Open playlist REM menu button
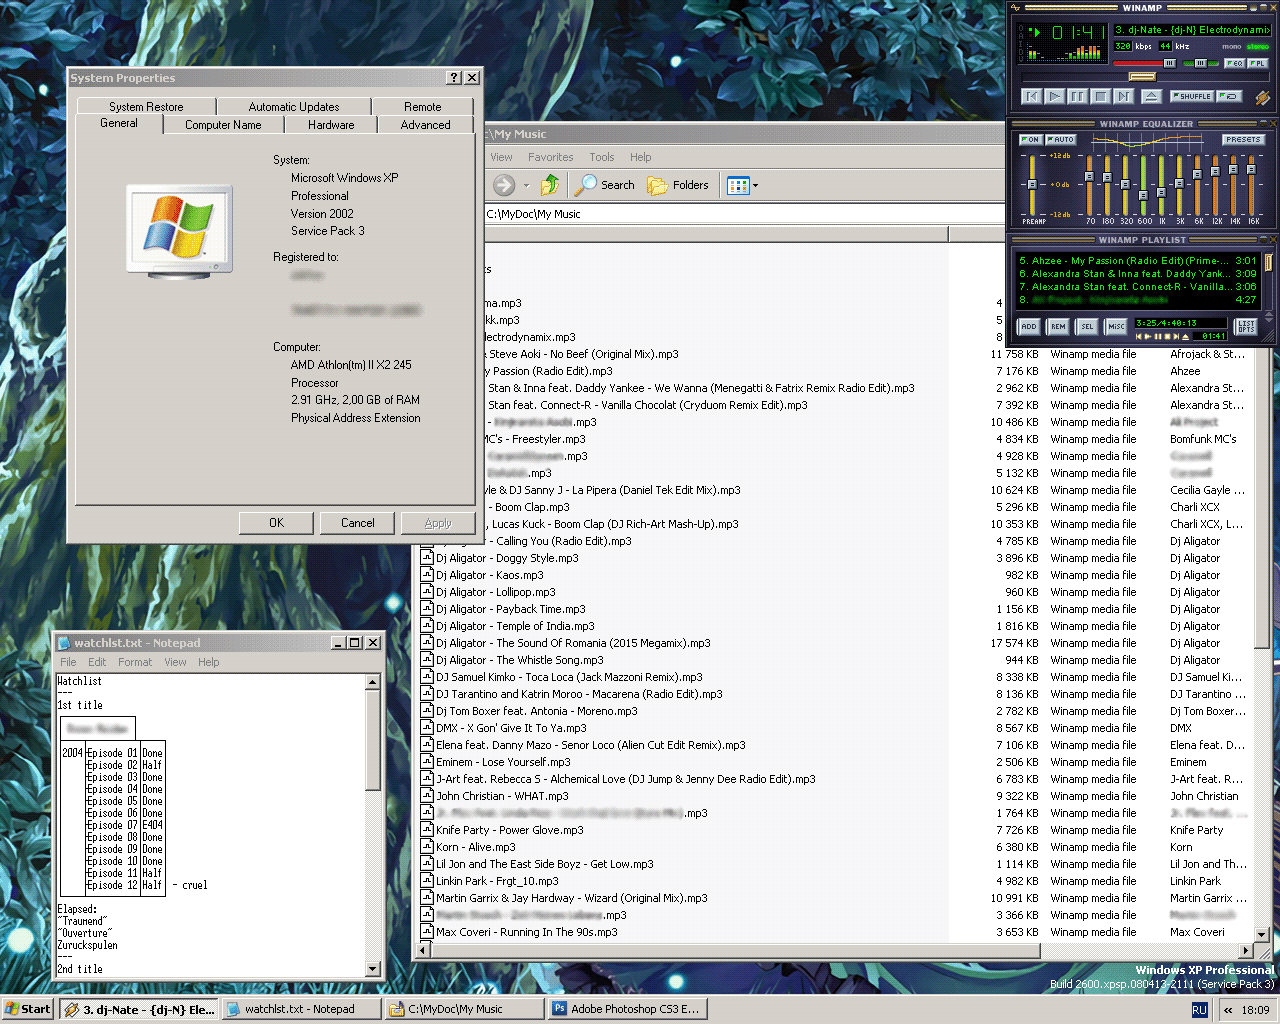 point(1058,327)
